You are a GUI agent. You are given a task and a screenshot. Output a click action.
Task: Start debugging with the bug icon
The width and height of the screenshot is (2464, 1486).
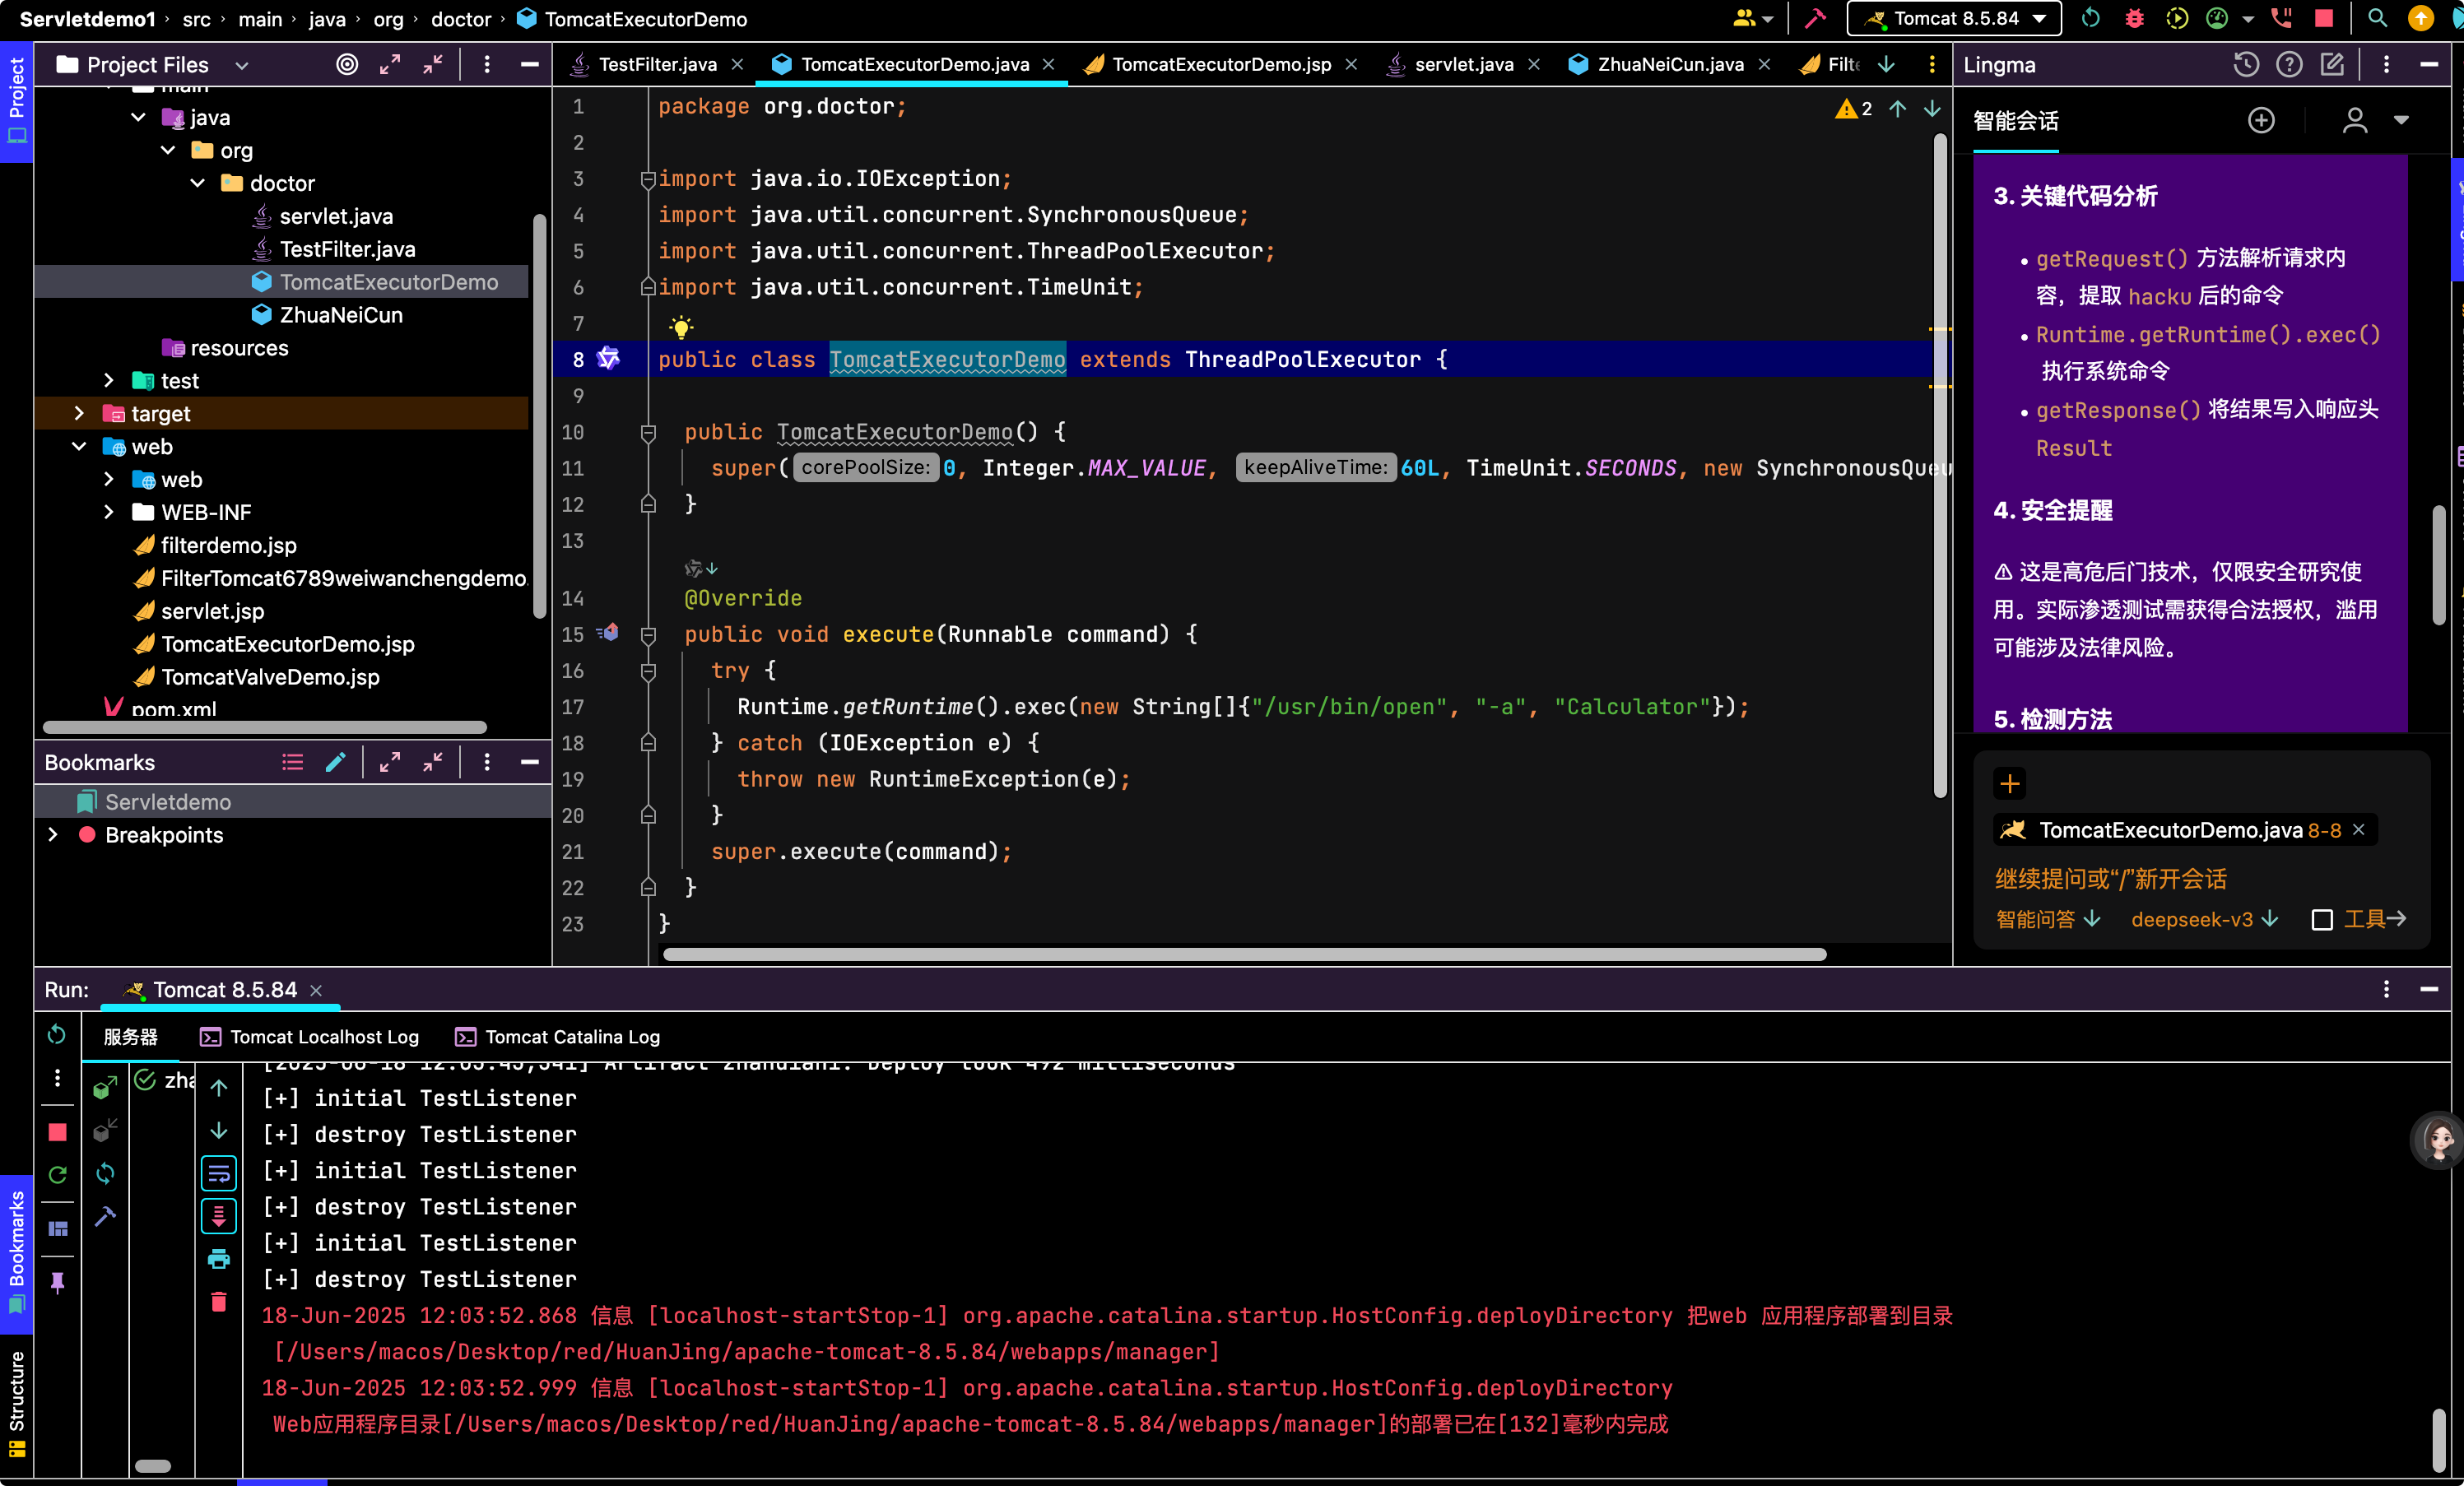click(x=2134, y=19)
